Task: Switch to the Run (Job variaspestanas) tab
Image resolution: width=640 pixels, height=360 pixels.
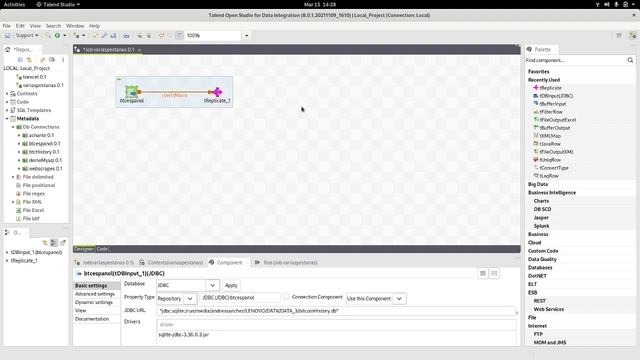Action: point(287,262)
